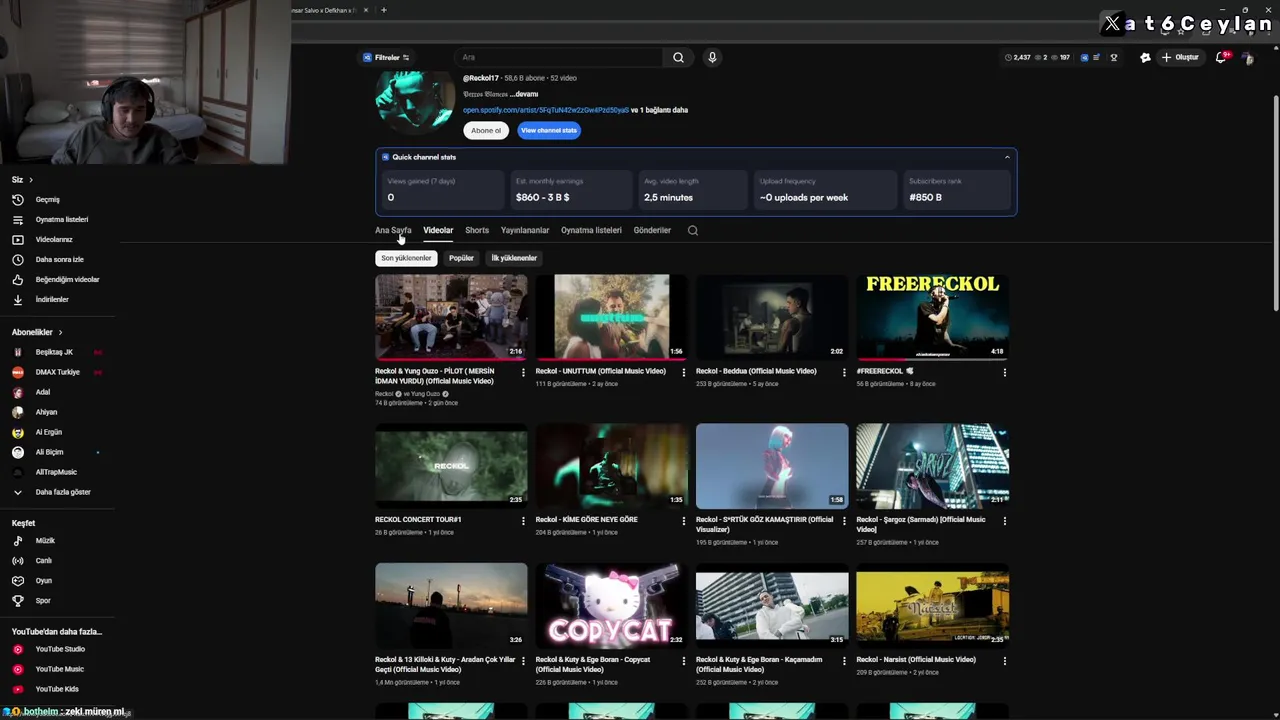Switch to Shorts tab
1280x720 pixels.
pyautogui.click(x=477, y=230)
